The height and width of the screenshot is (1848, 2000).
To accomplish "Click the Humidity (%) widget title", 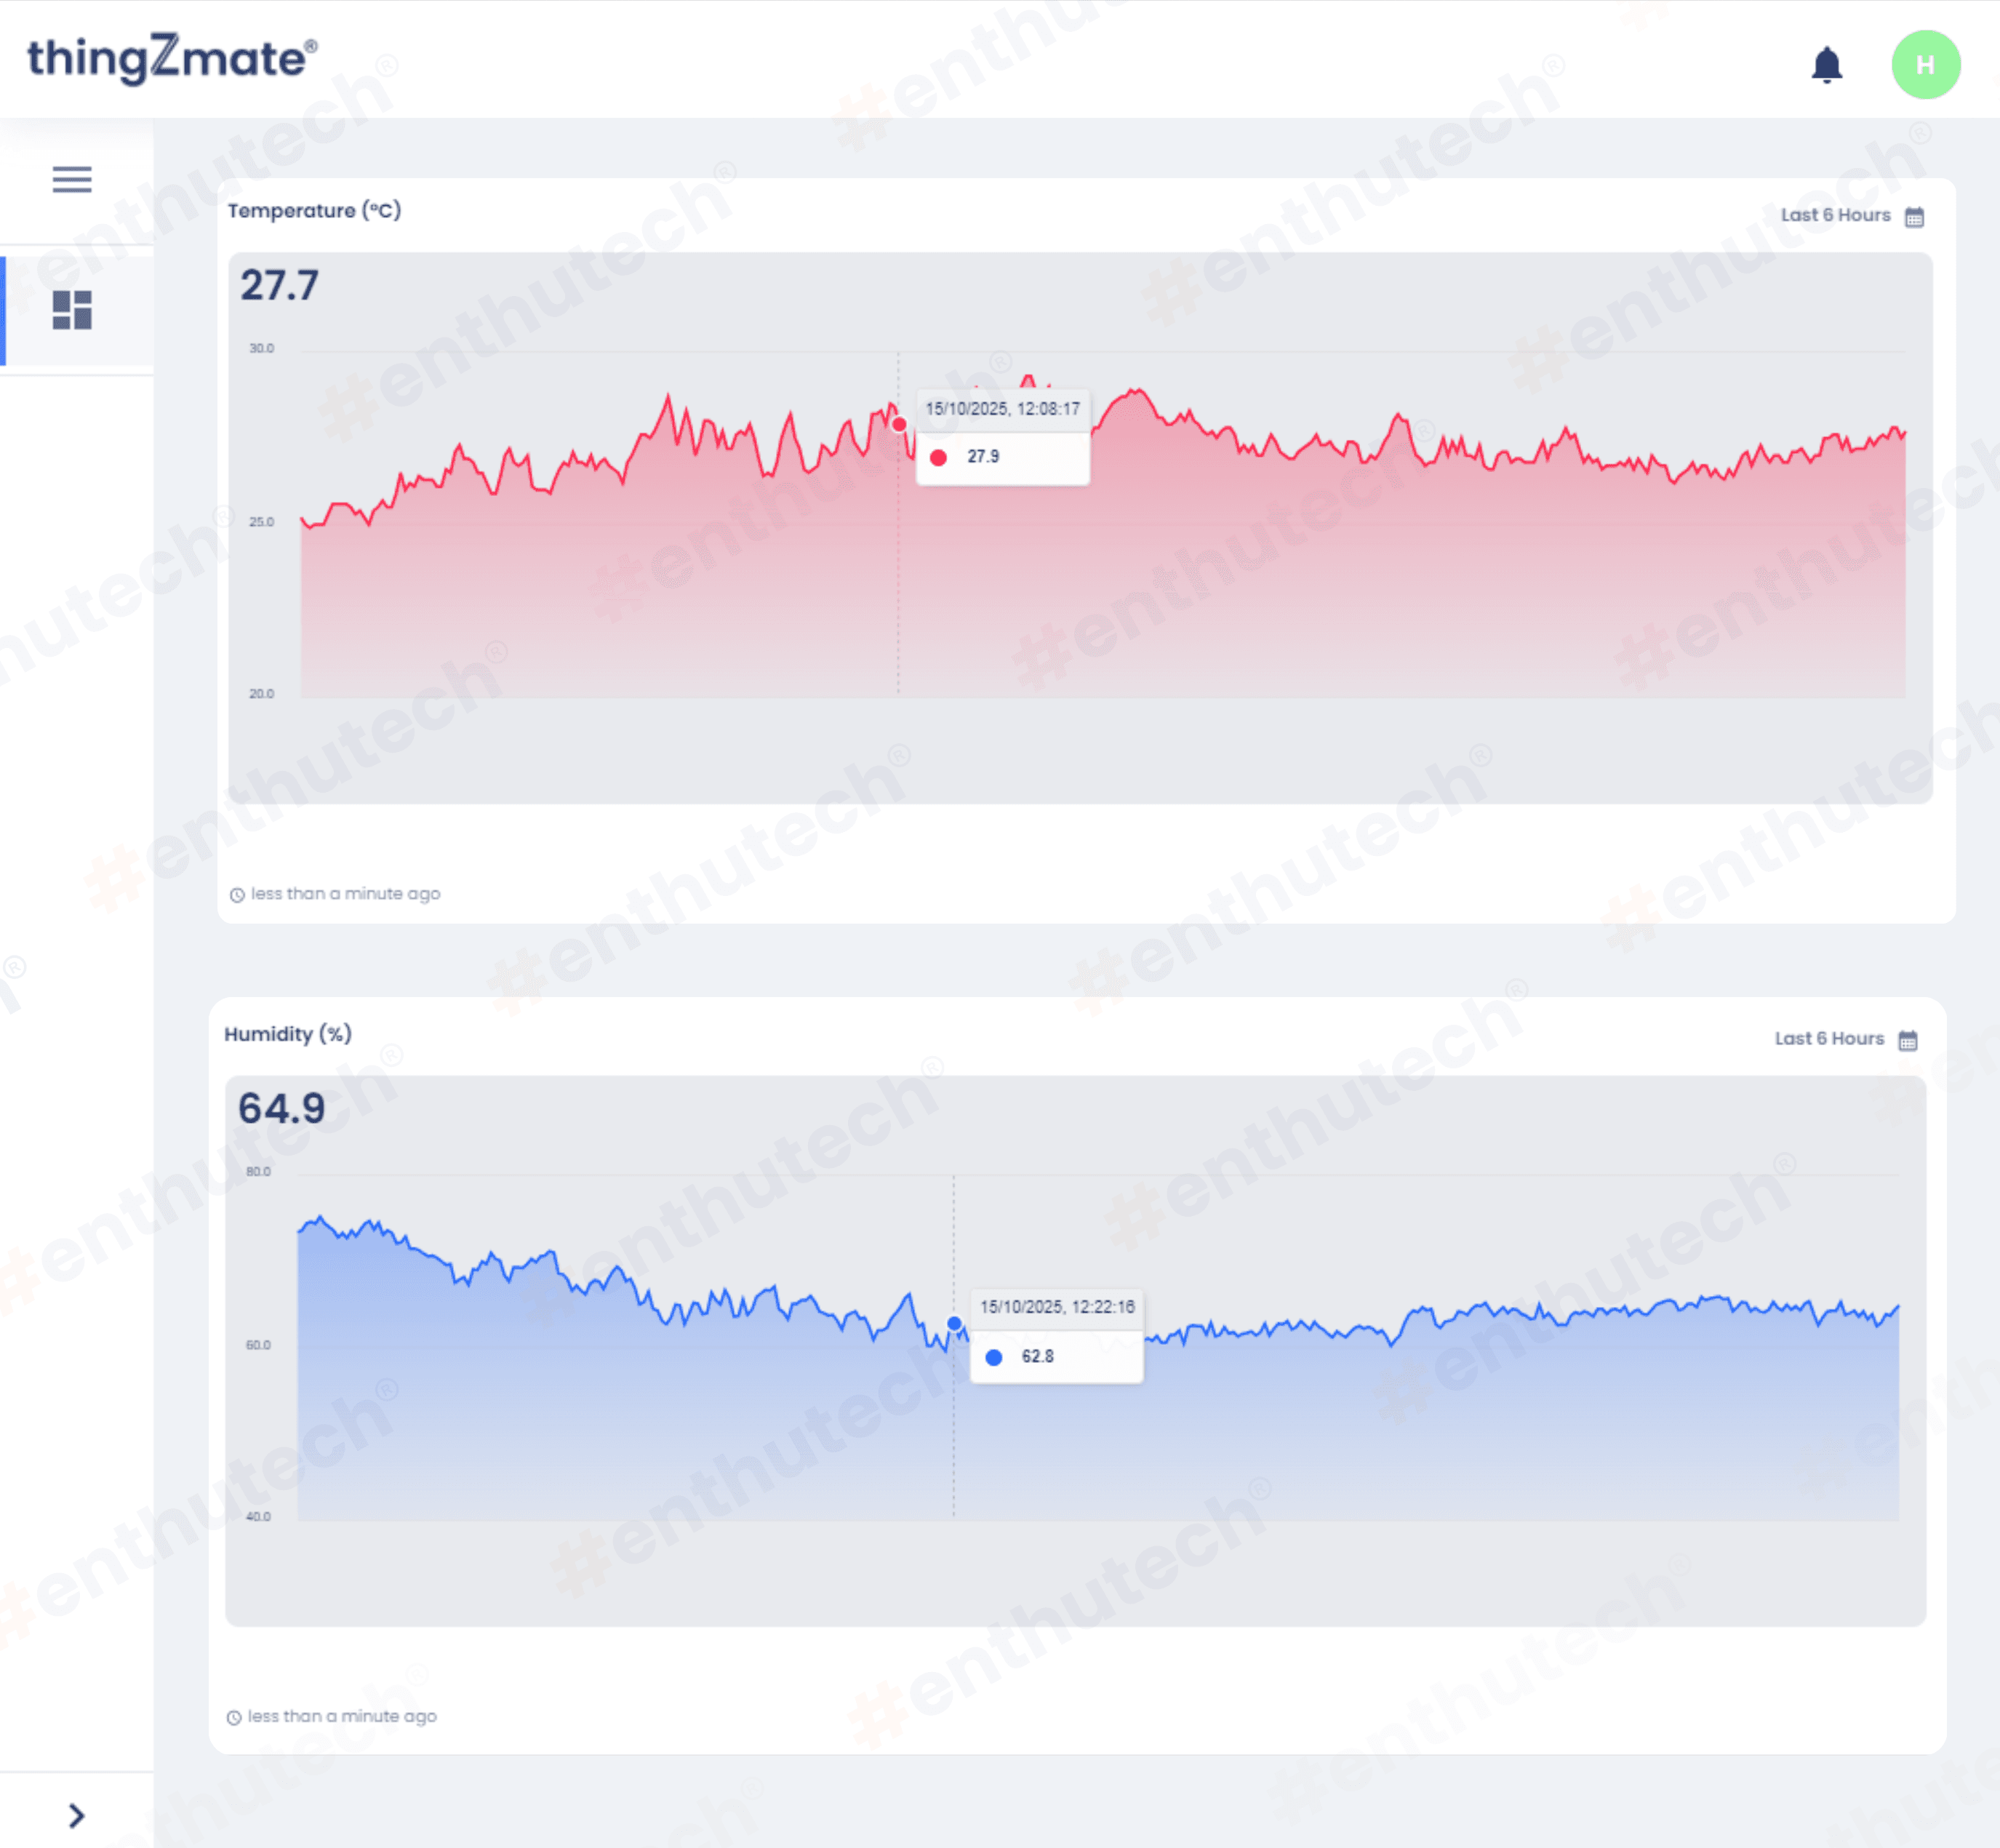I will pos(288,1034).
